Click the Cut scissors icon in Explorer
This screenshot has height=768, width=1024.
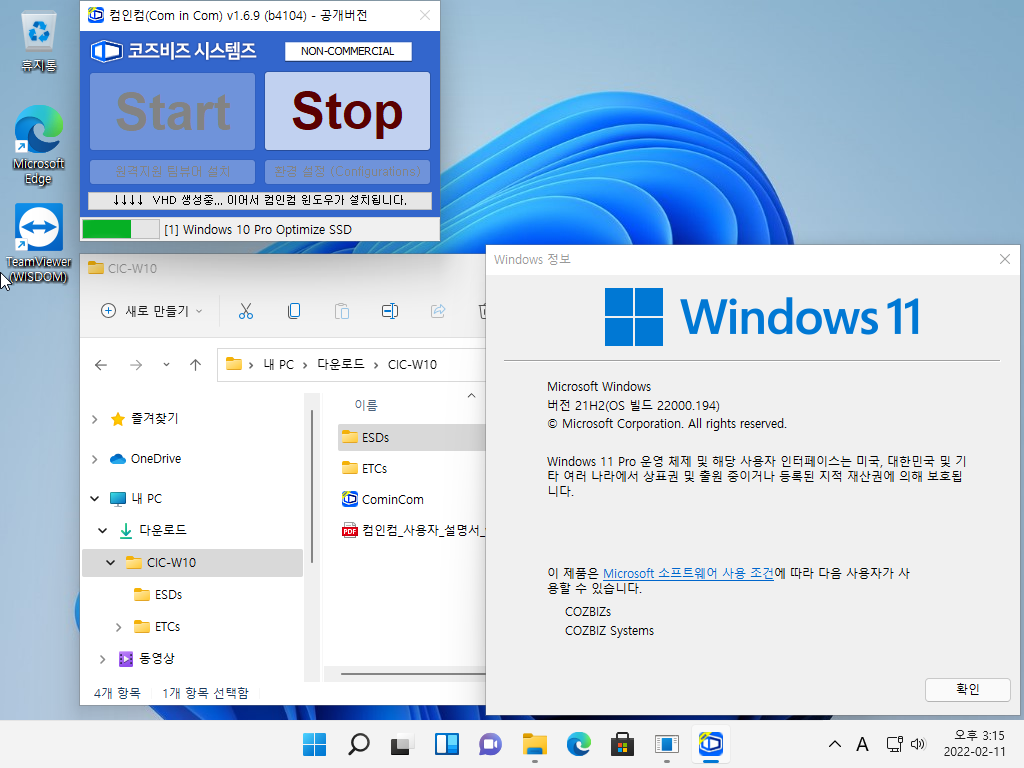246,312
